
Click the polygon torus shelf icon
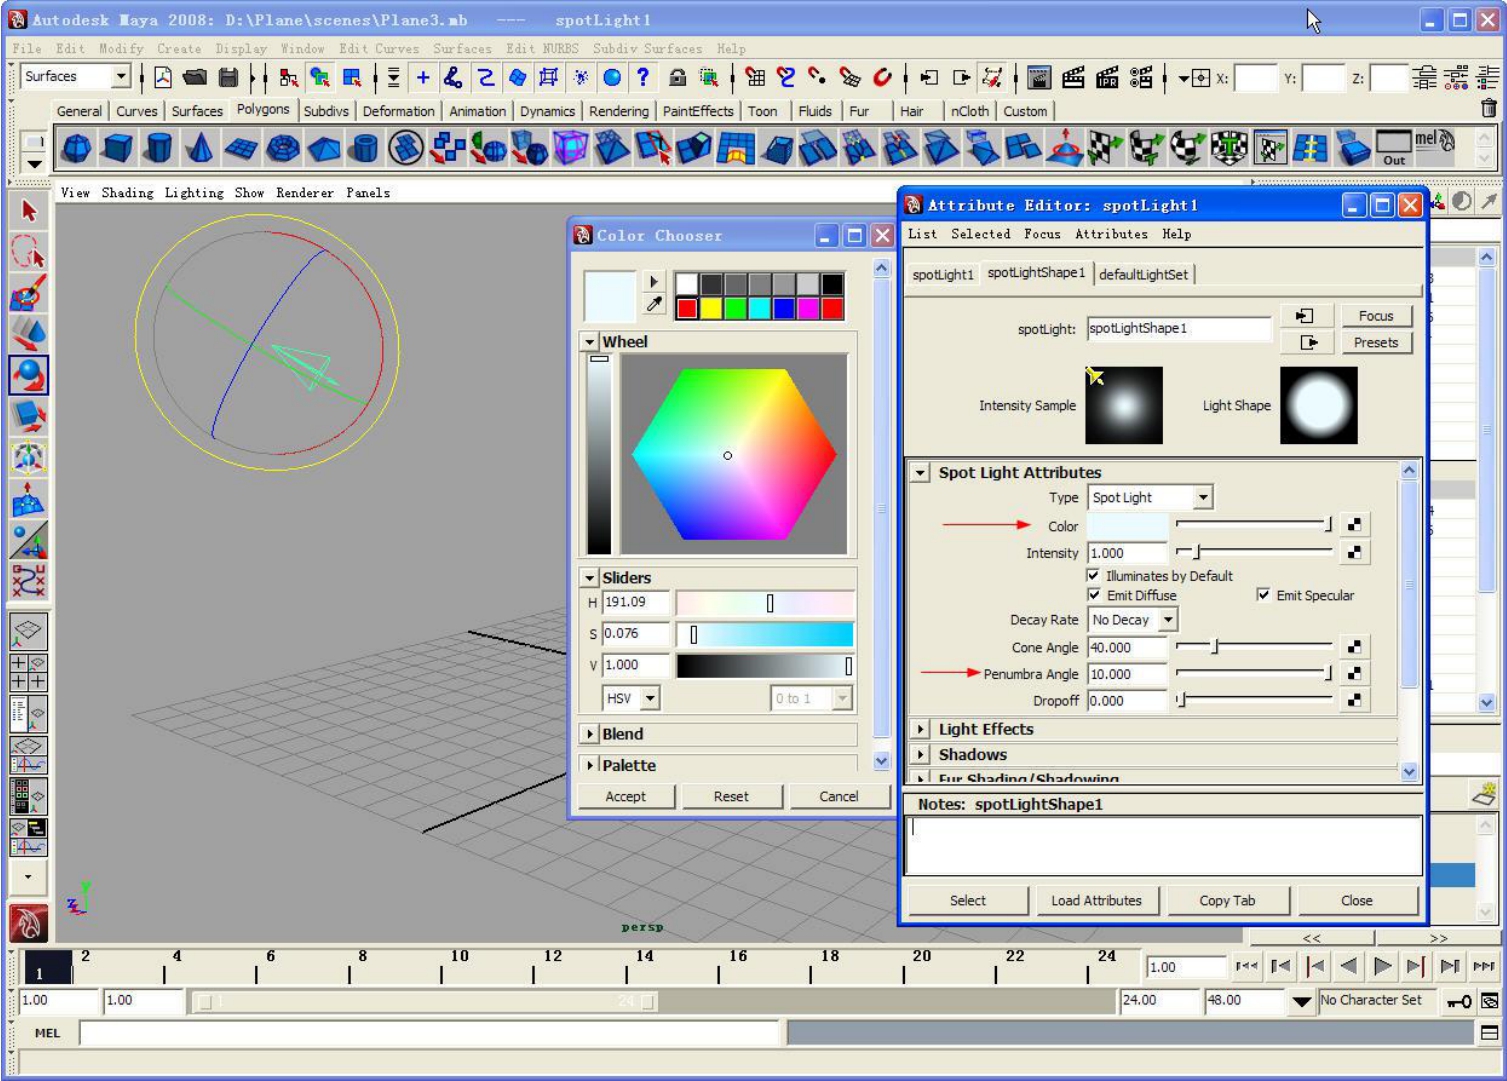click(x=283, y=149)
